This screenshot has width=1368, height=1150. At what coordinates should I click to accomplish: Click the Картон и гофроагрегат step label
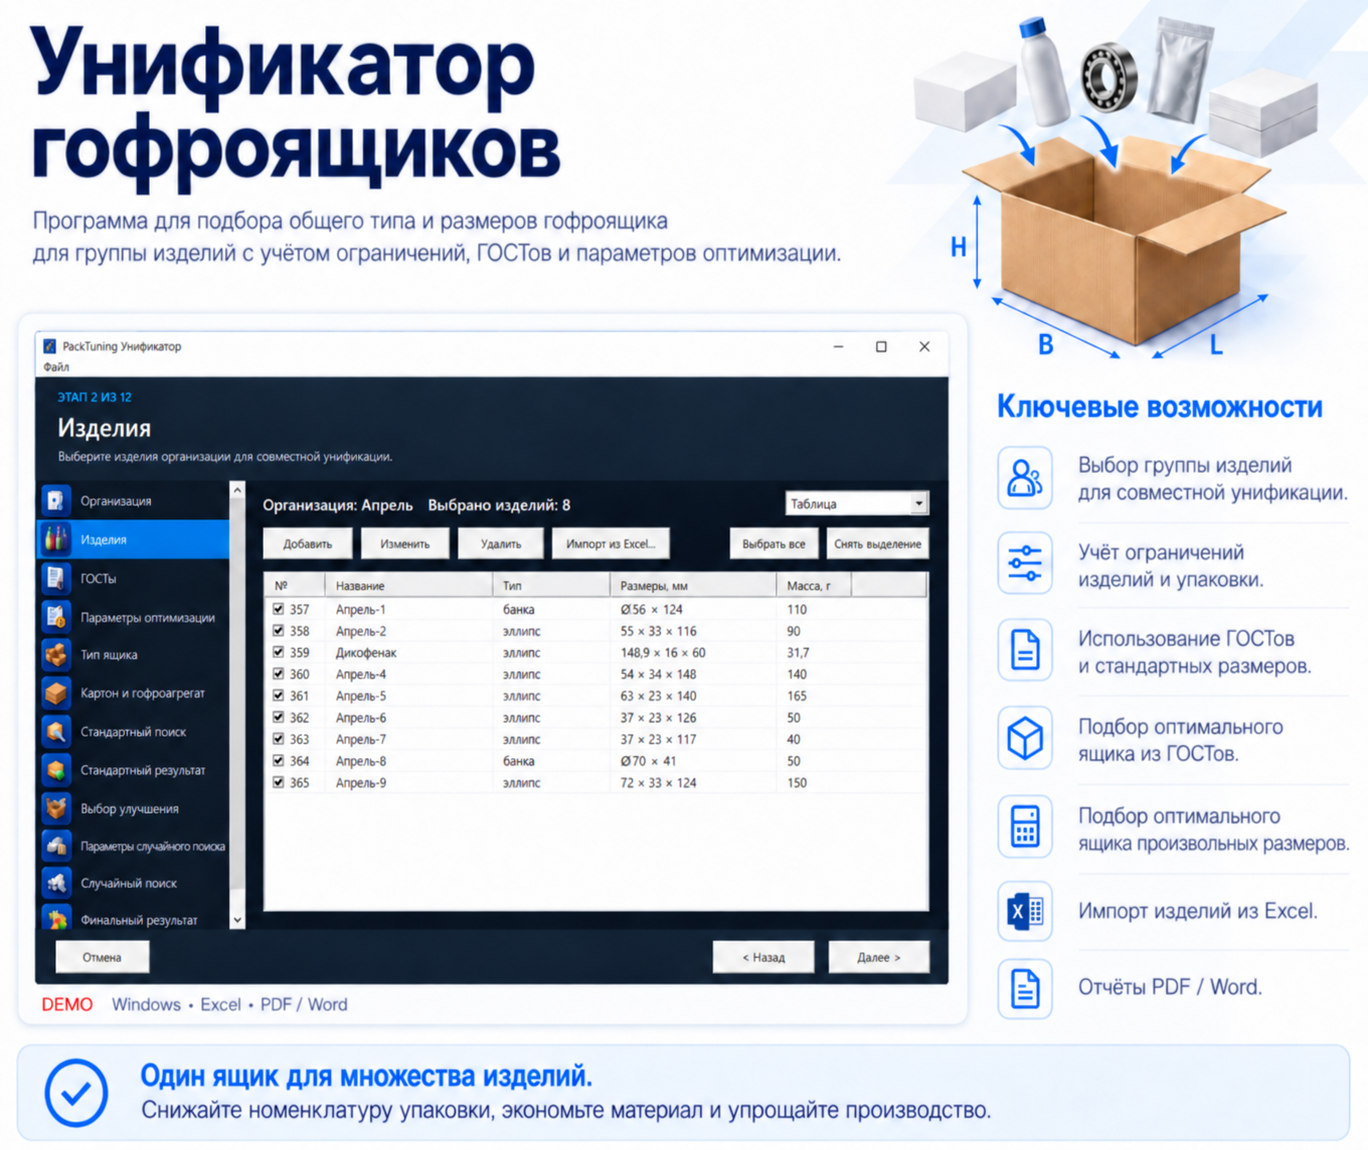click(142, 693)
